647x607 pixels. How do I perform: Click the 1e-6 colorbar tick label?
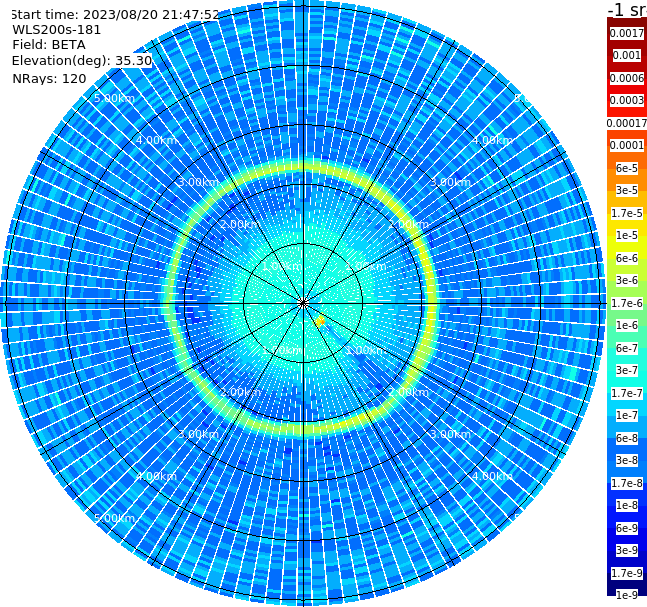[x=627, y=325]
